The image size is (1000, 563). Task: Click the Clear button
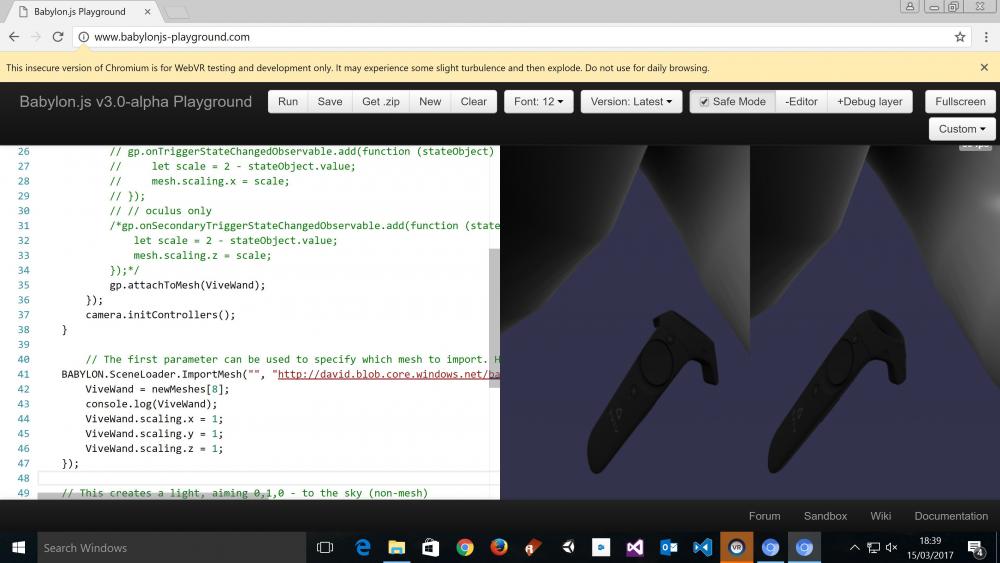(473, 101)
